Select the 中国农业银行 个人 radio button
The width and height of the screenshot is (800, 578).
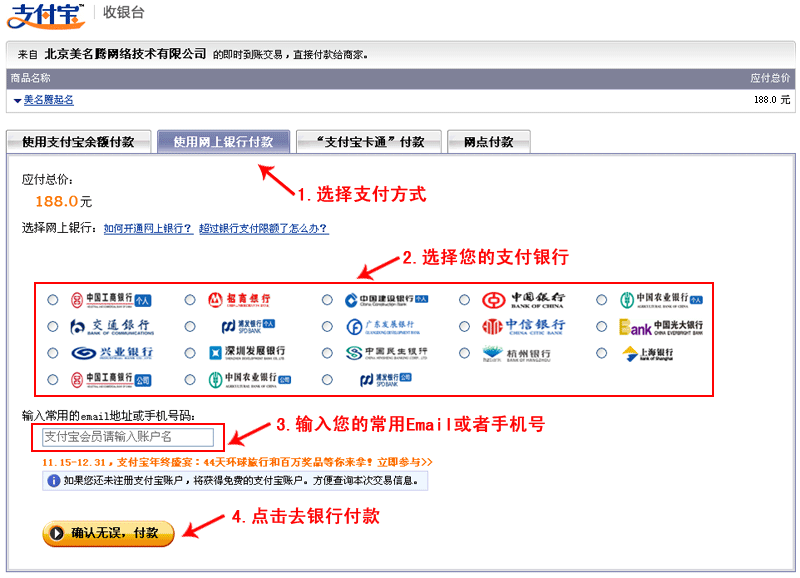pos(602,300)
